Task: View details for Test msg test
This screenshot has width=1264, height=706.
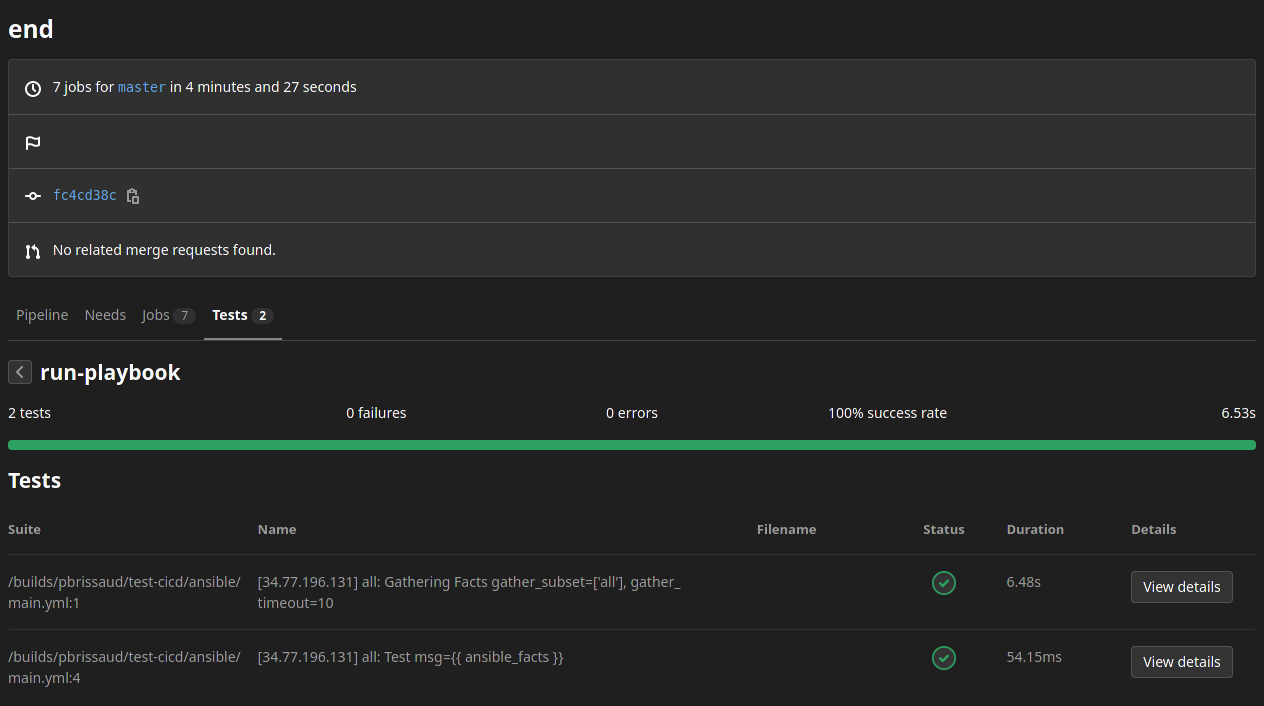Action: click(x=1182, y=662)
